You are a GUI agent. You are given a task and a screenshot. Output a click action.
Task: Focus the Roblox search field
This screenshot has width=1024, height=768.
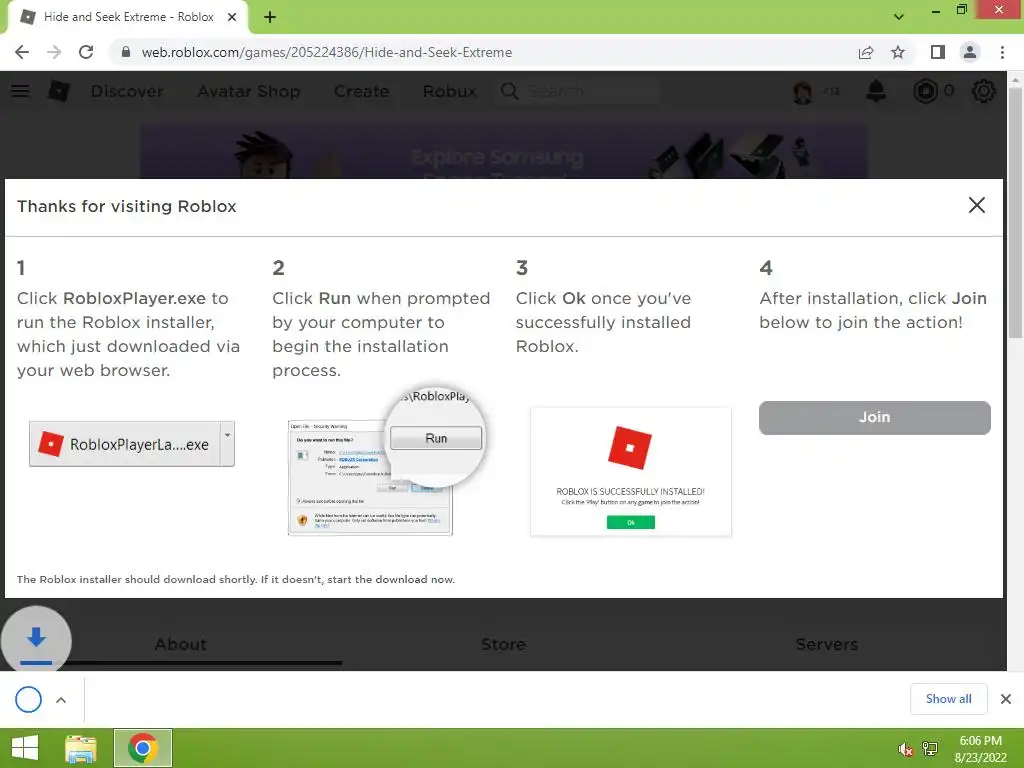click(579, 91)
